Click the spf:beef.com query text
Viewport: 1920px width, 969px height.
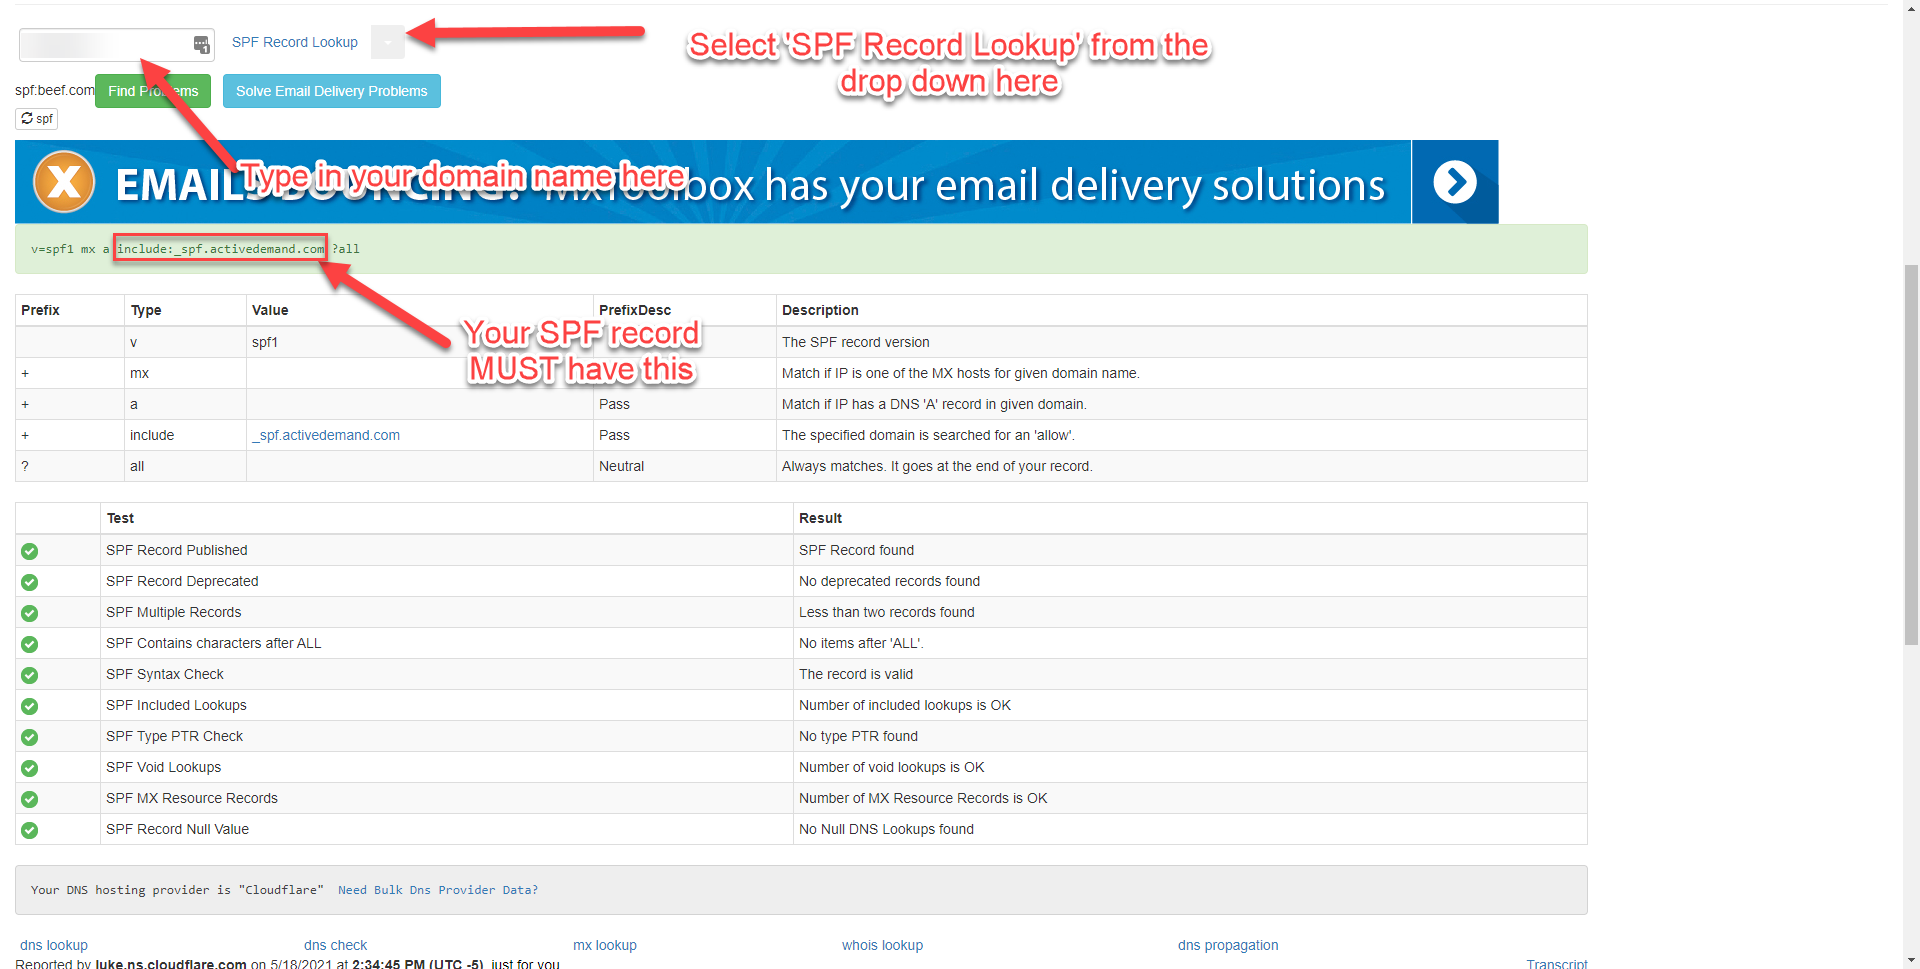pyautogui.click(x=55, y=90)
